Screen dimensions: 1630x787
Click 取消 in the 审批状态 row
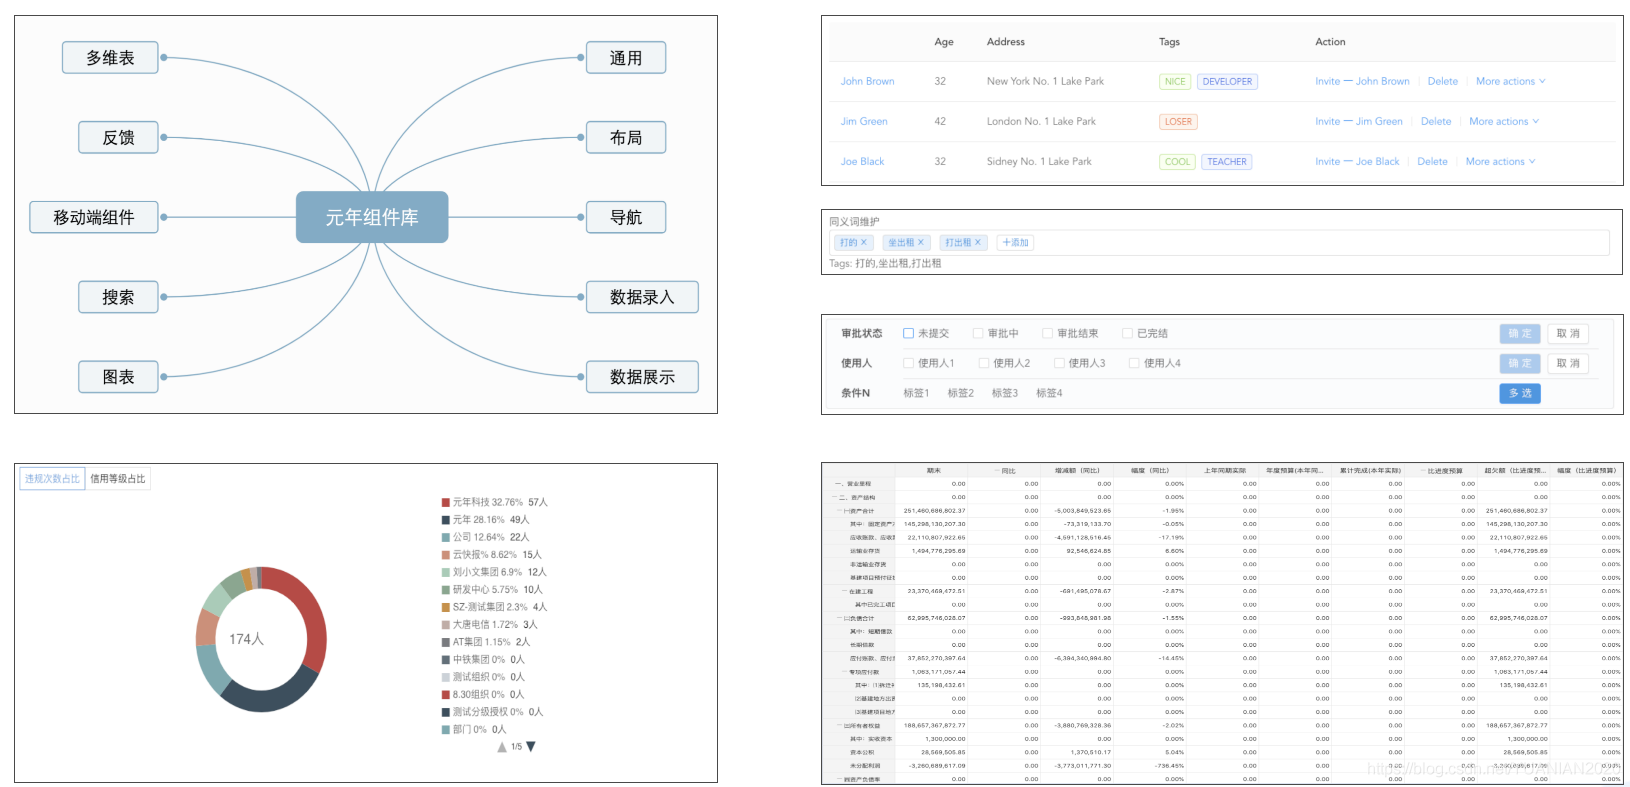point(1568,334)
